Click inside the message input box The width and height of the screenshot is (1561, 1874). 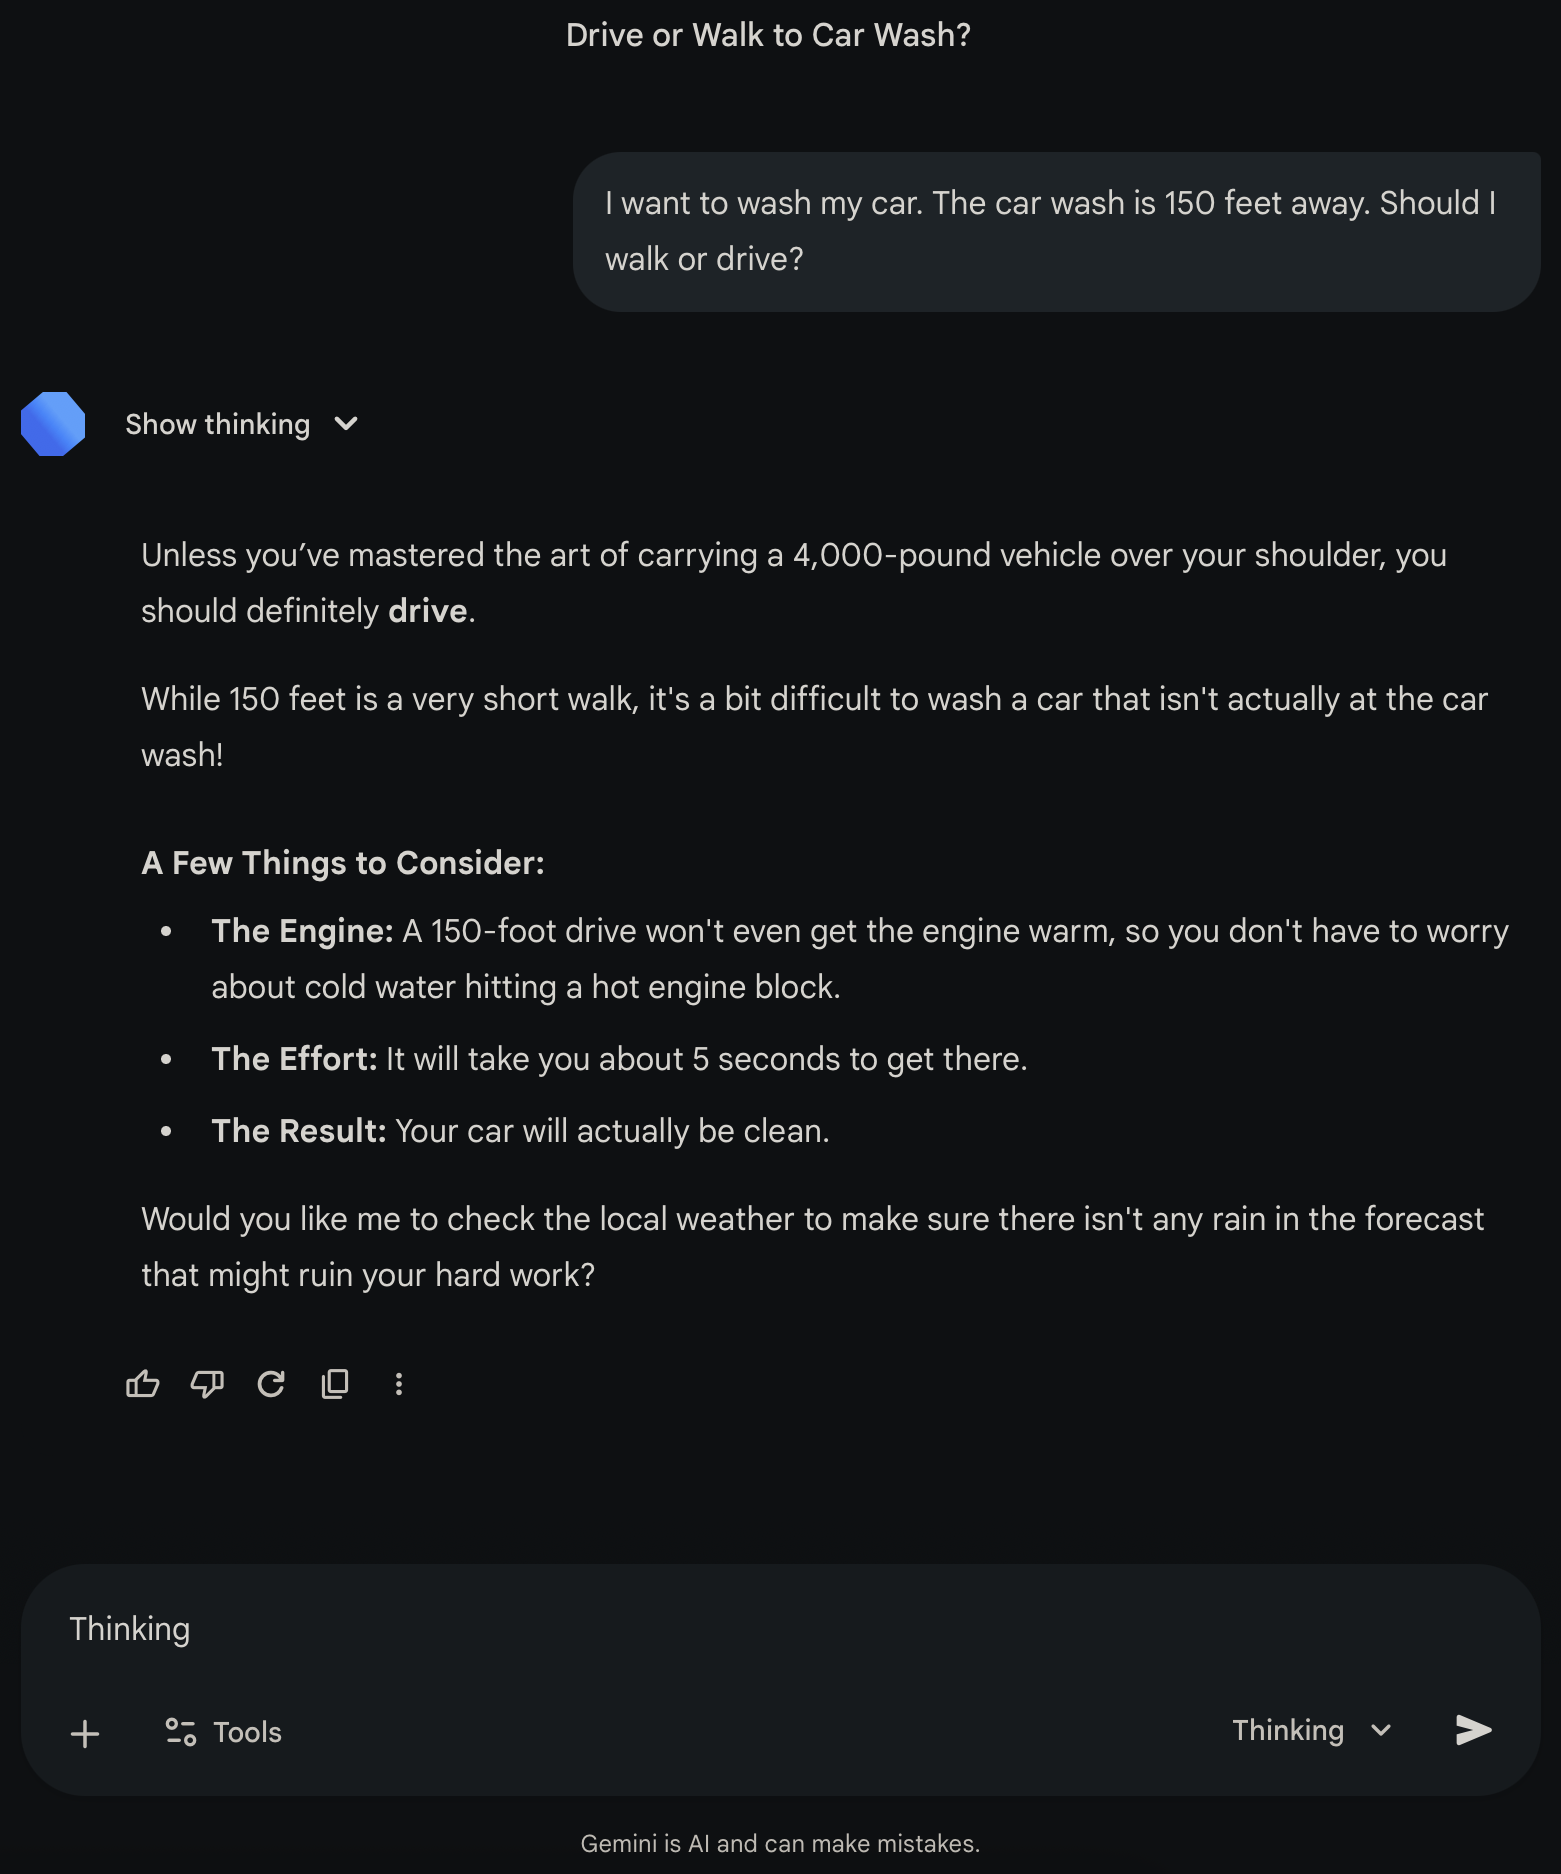click(700, 1628)
